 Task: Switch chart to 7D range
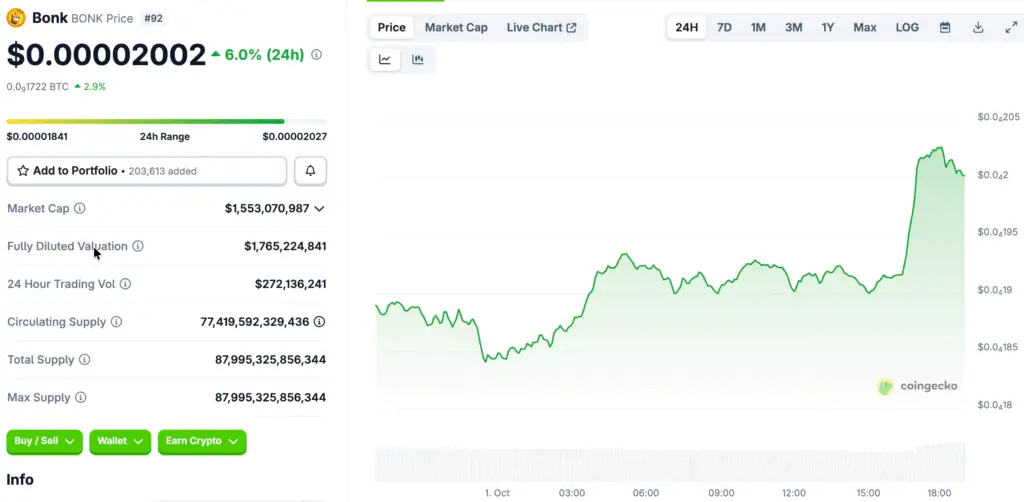[x=724, y=27]
